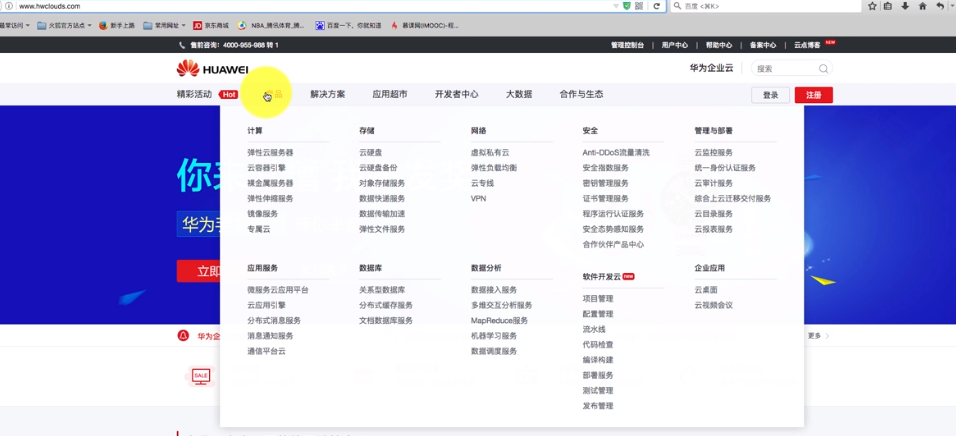
Task: Open the 大数据 menu
Action: [x=519, y=95]
